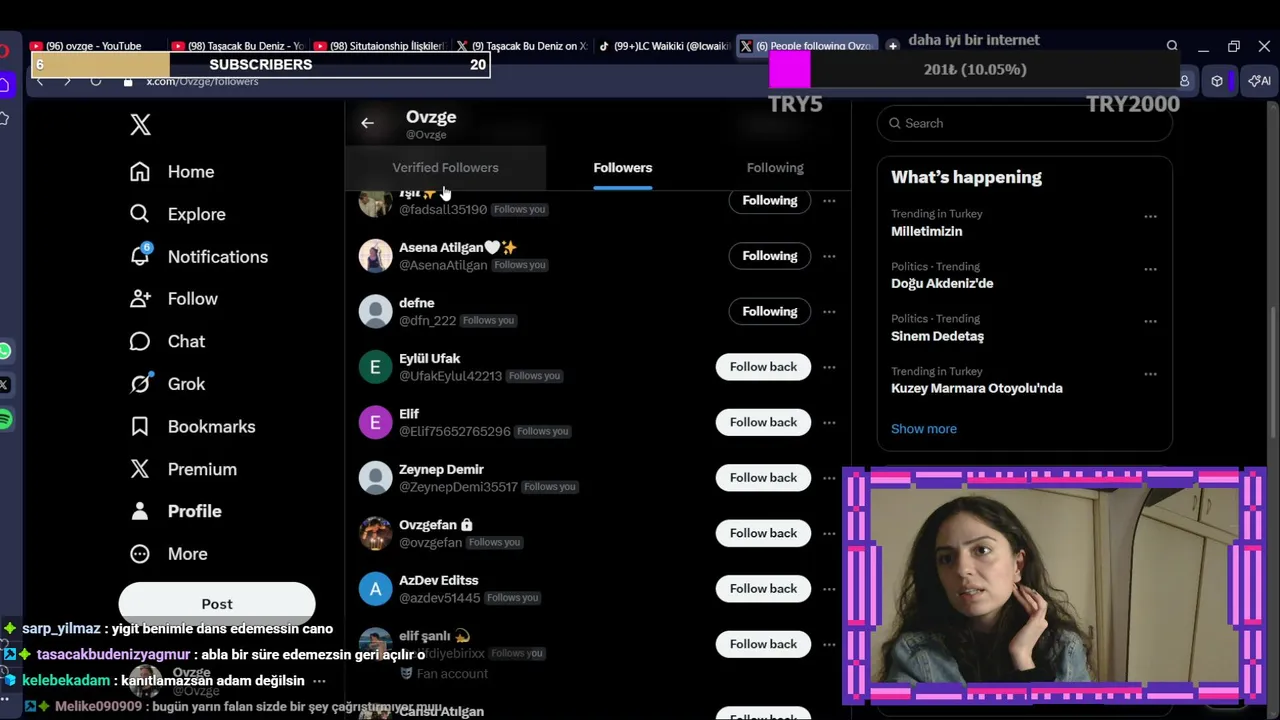Open Home from the sidebar

[x=172, y=172]
